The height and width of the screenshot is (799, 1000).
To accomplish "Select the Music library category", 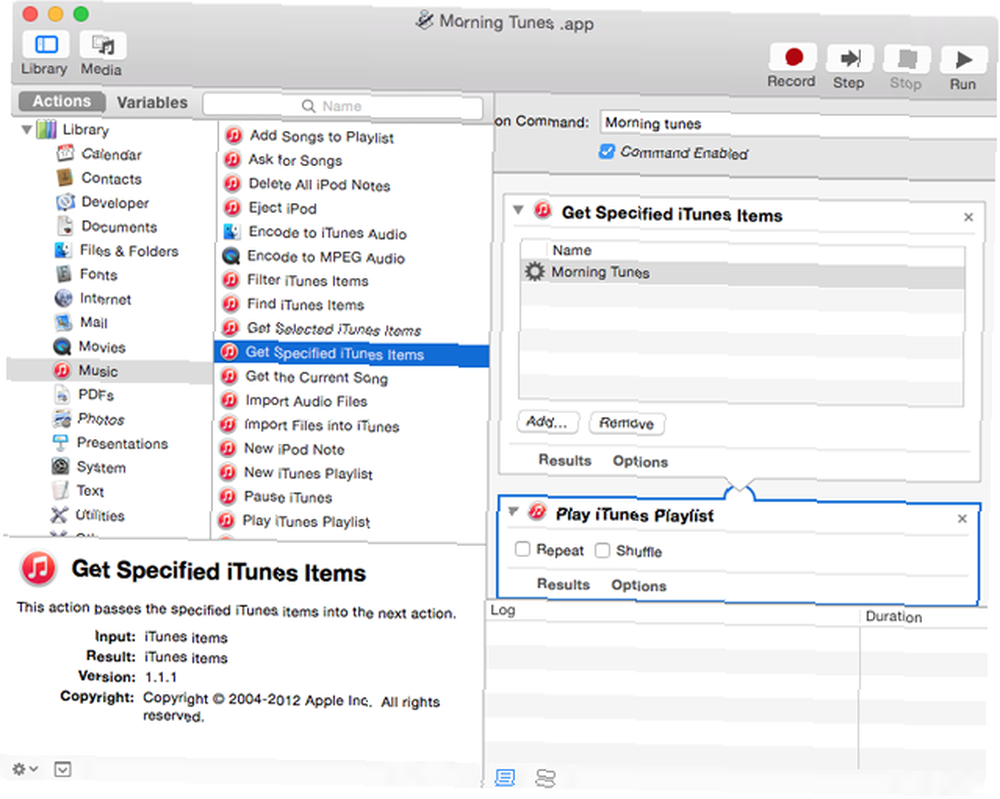I will pyautogui.click(x=109, y=370).
